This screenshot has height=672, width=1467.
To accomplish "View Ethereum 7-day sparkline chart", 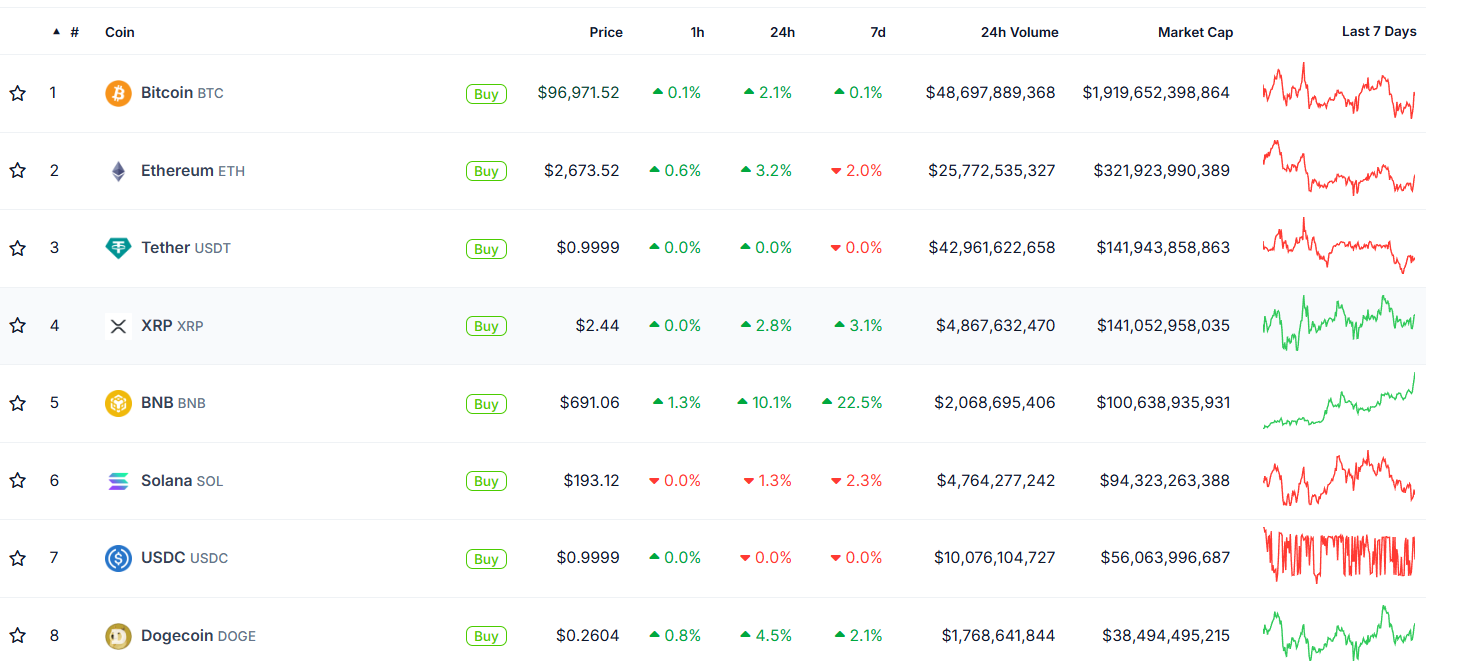I will 1339,168.
